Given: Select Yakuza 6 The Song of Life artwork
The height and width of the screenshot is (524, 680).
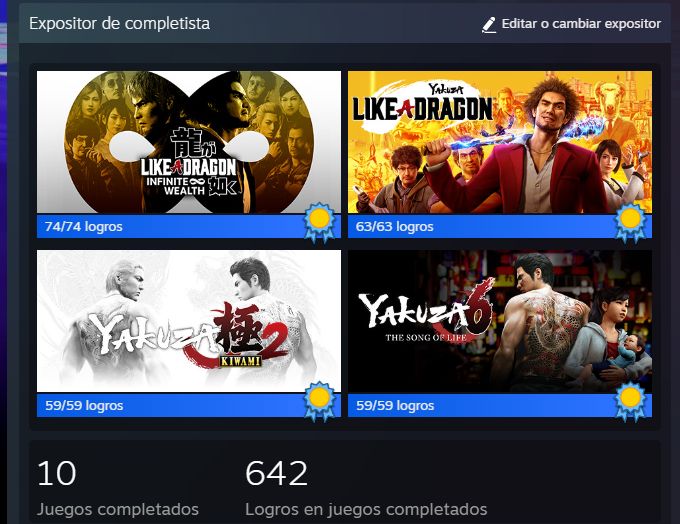Looking at the screenshot, I should [500, 321].
